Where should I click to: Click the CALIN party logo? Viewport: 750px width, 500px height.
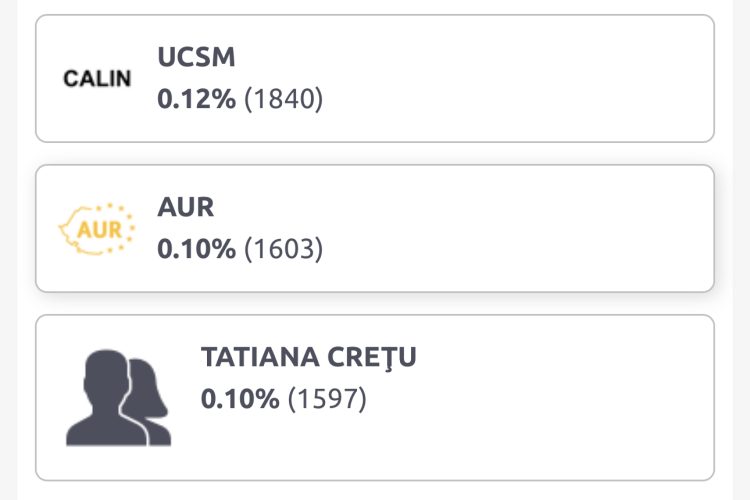97,78
